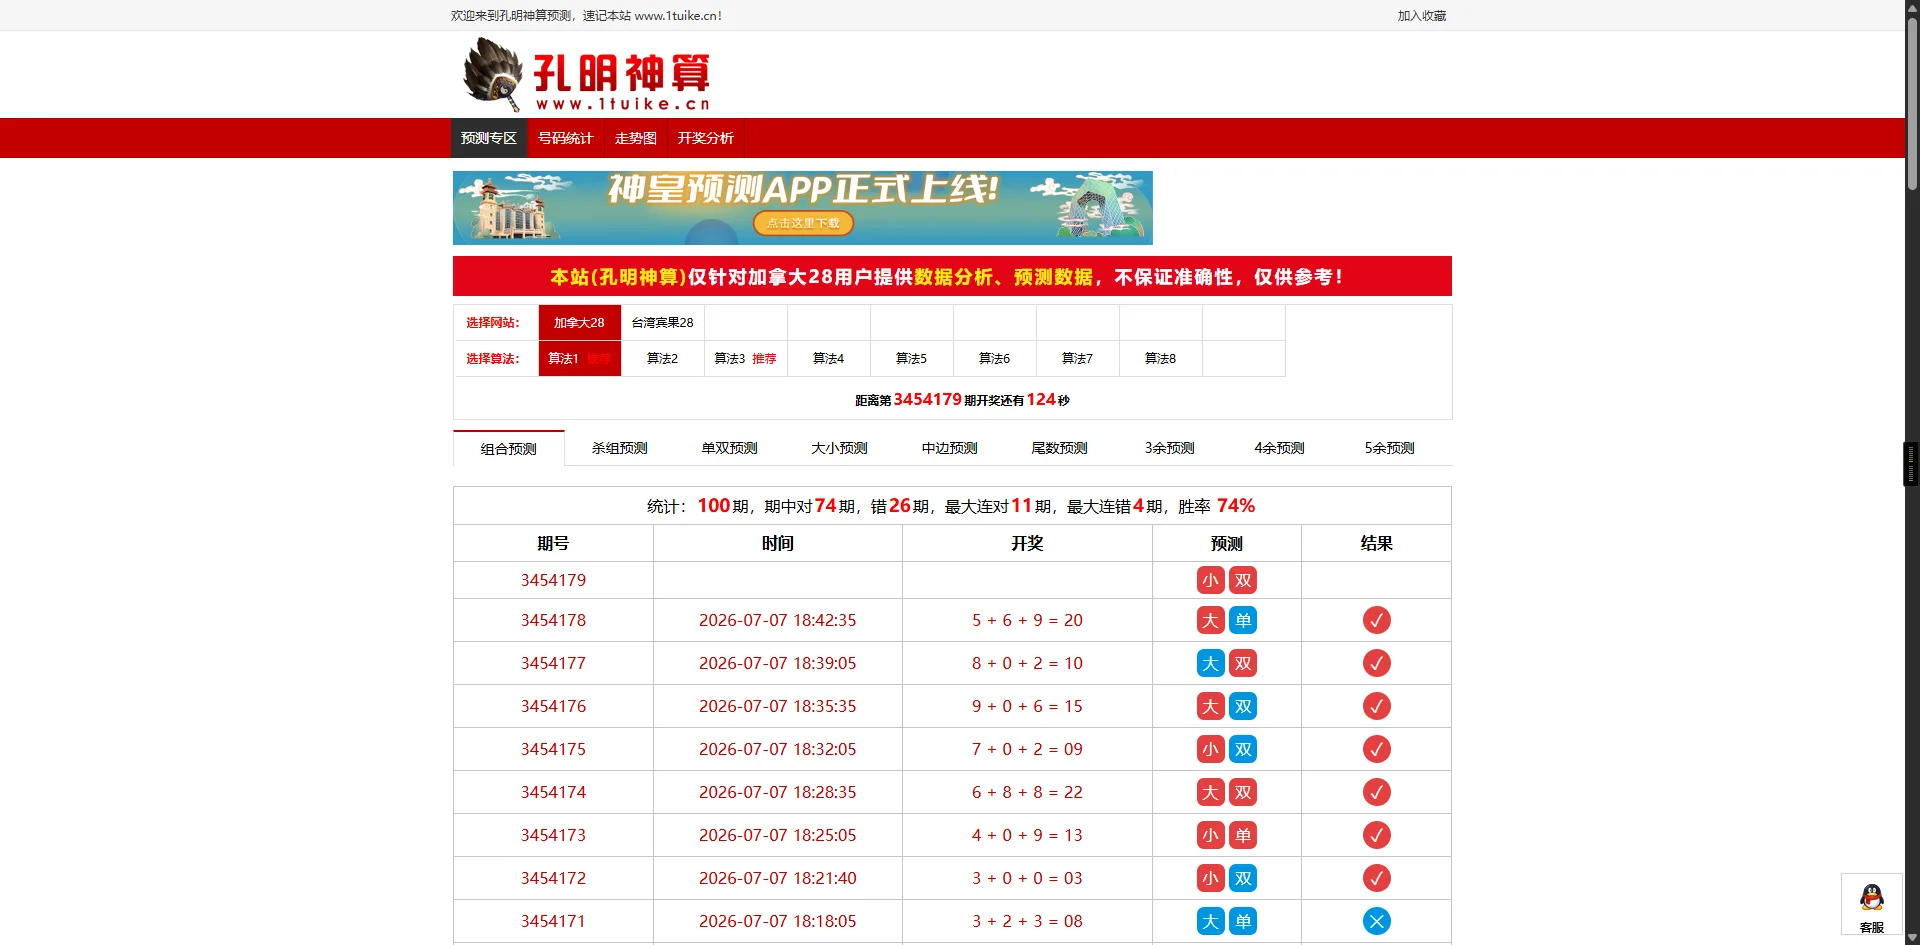Click the red disclaimer notice banner
The image size is (1920, 945).
(x=952, y=276)
